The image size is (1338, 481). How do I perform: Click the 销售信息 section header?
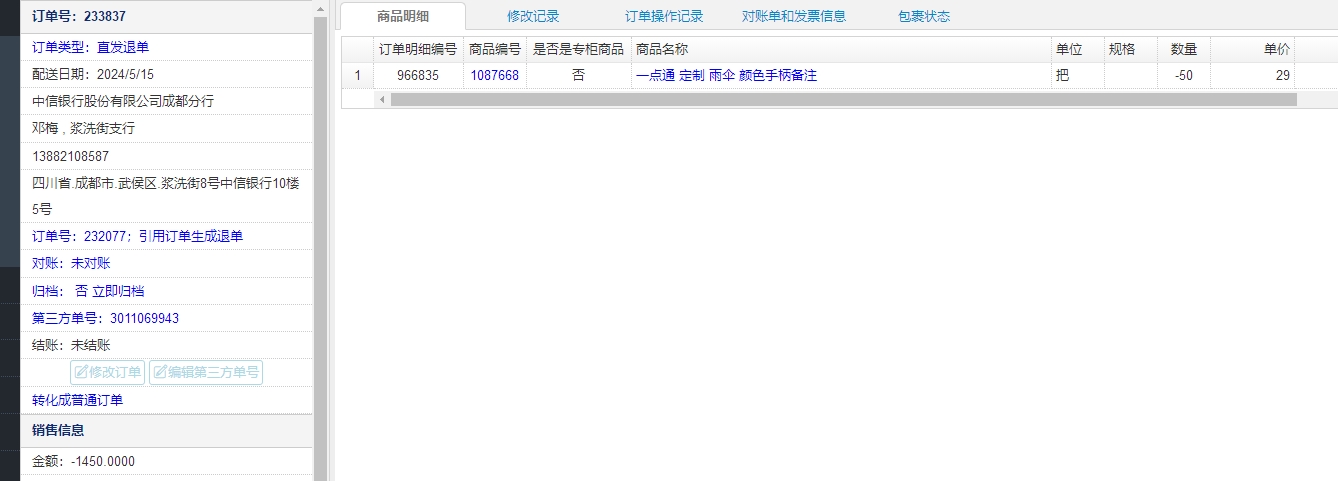(x=58, y=430)
